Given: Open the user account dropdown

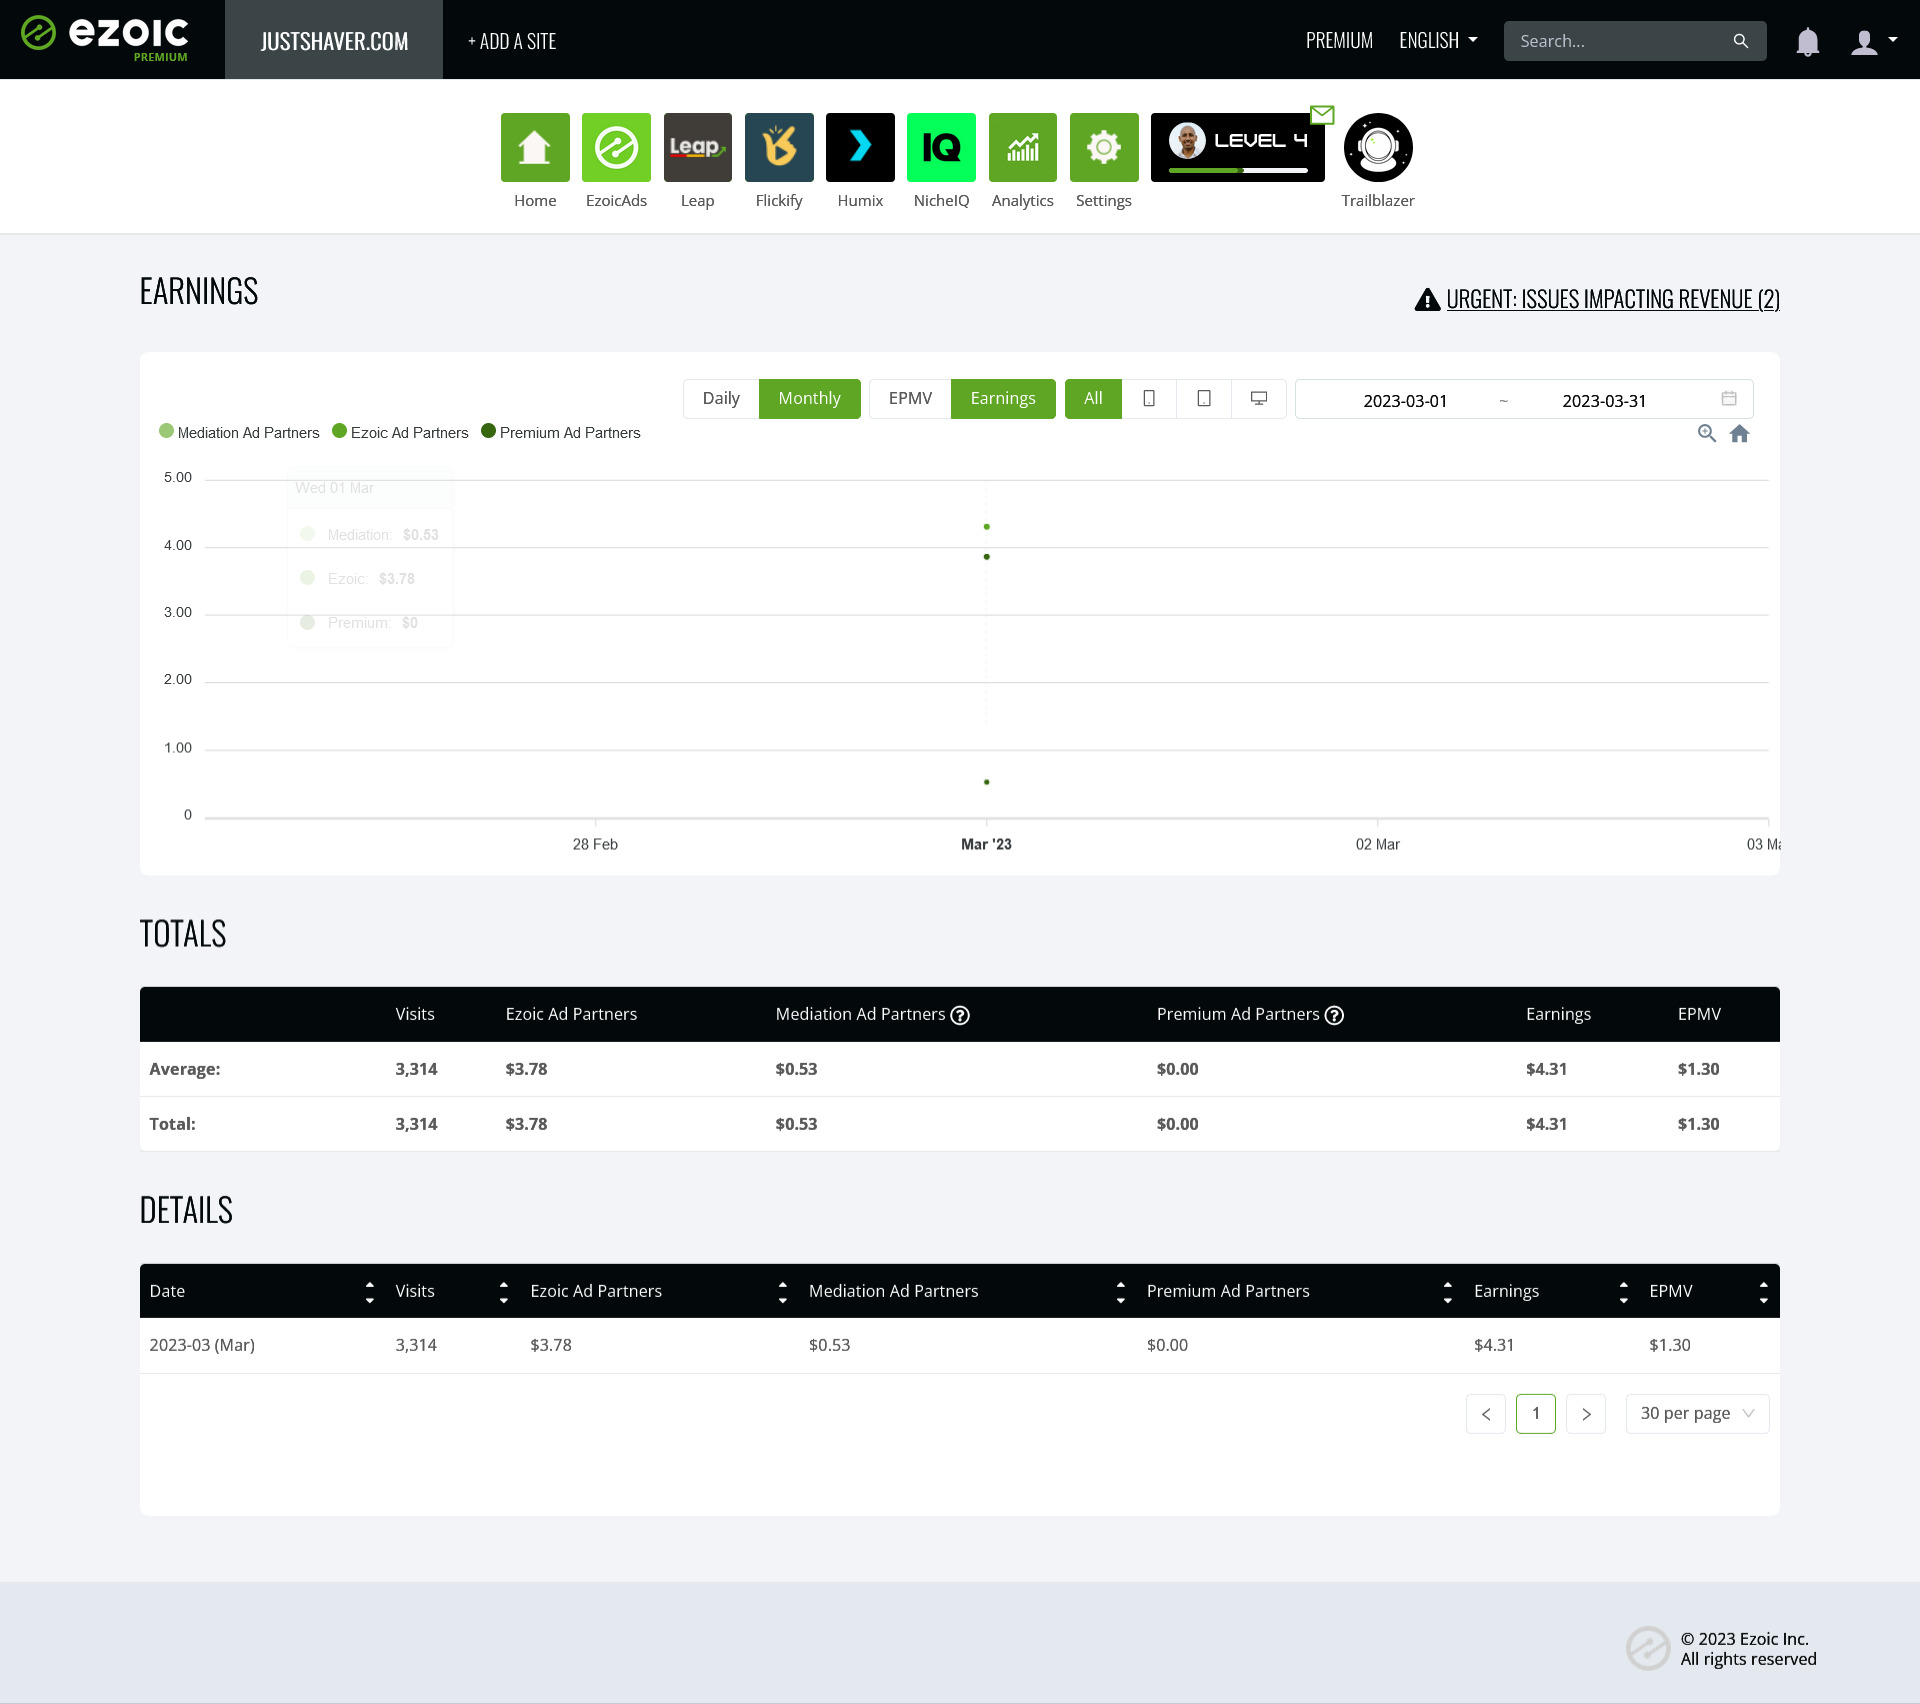Looking at the screenshot, I should tap(1873, 41).
